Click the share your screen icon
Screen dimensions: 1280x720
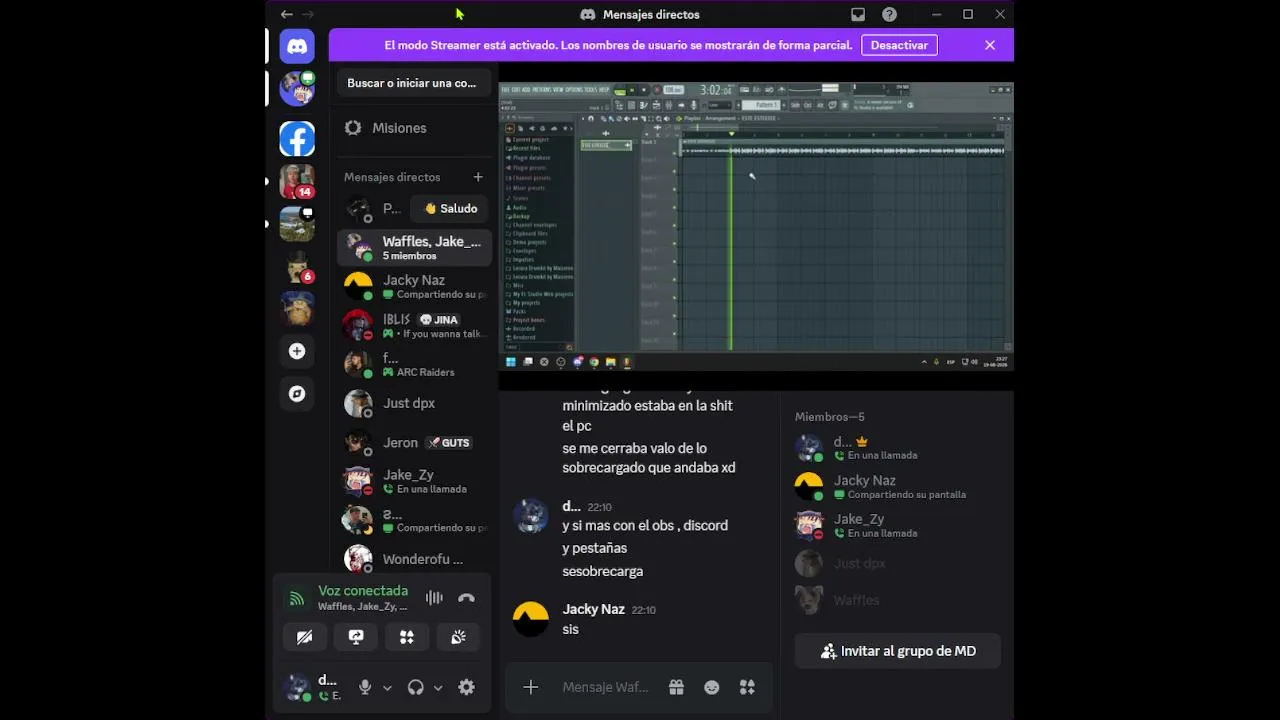pos(356,637)
